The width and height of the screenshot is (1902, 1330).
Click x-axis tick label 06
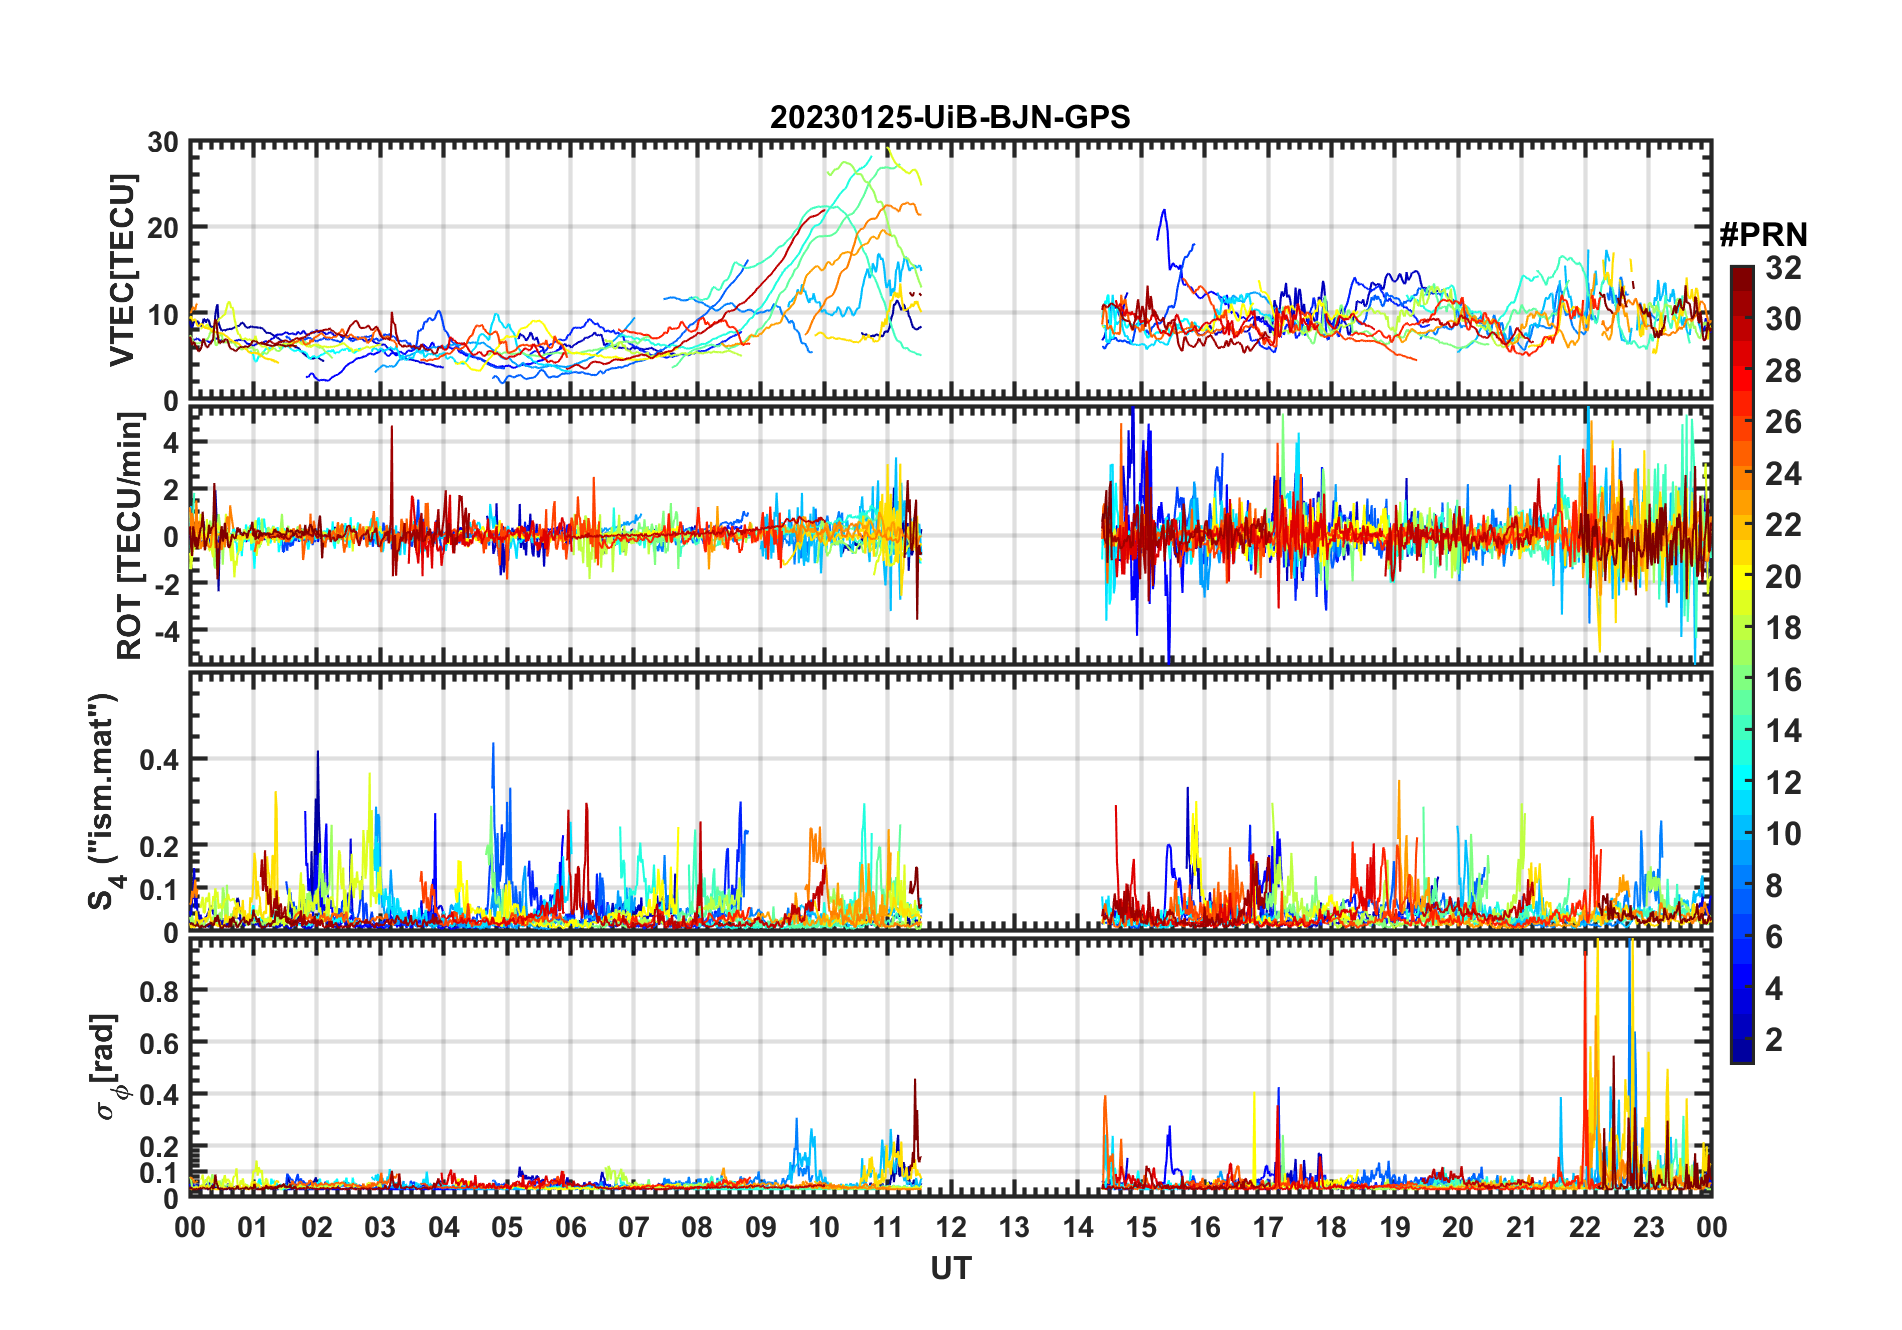571,1227
